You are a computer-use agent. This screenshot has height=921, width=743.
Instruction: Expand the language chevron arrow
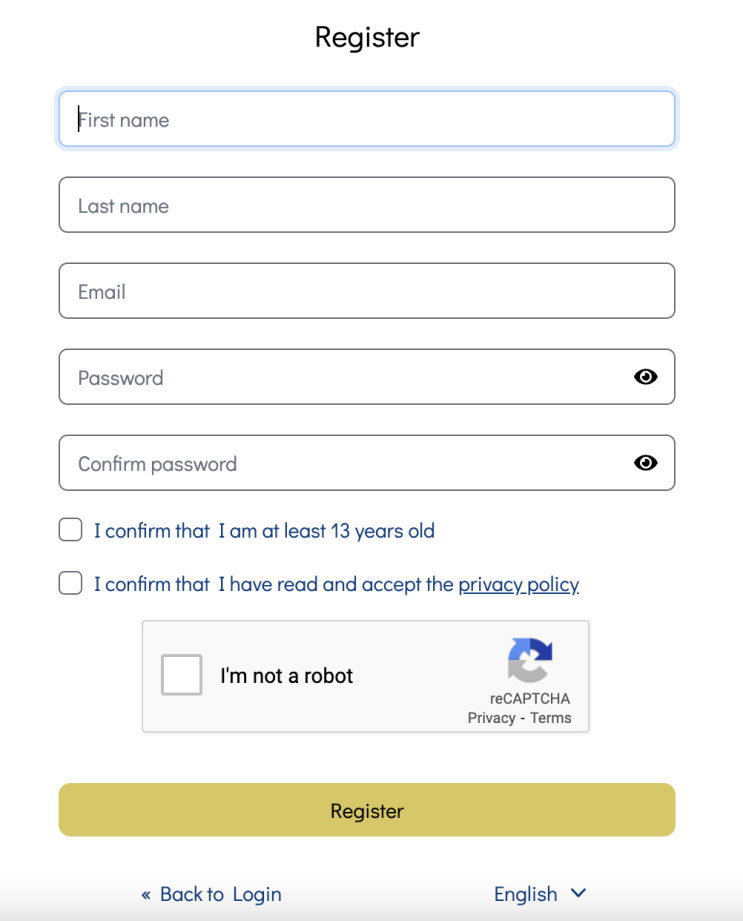coord(579,893)
